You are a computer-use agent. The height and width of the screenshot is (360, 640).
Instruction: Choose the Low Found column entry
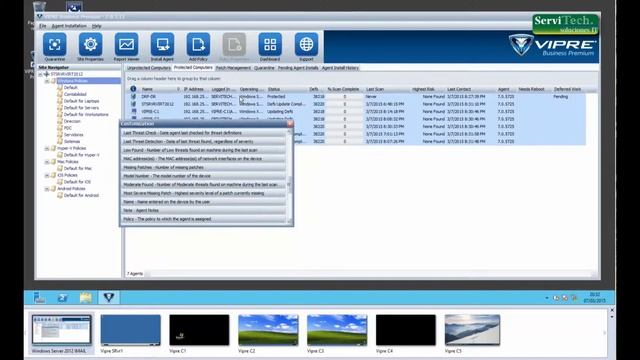click(x=204, y=150)
